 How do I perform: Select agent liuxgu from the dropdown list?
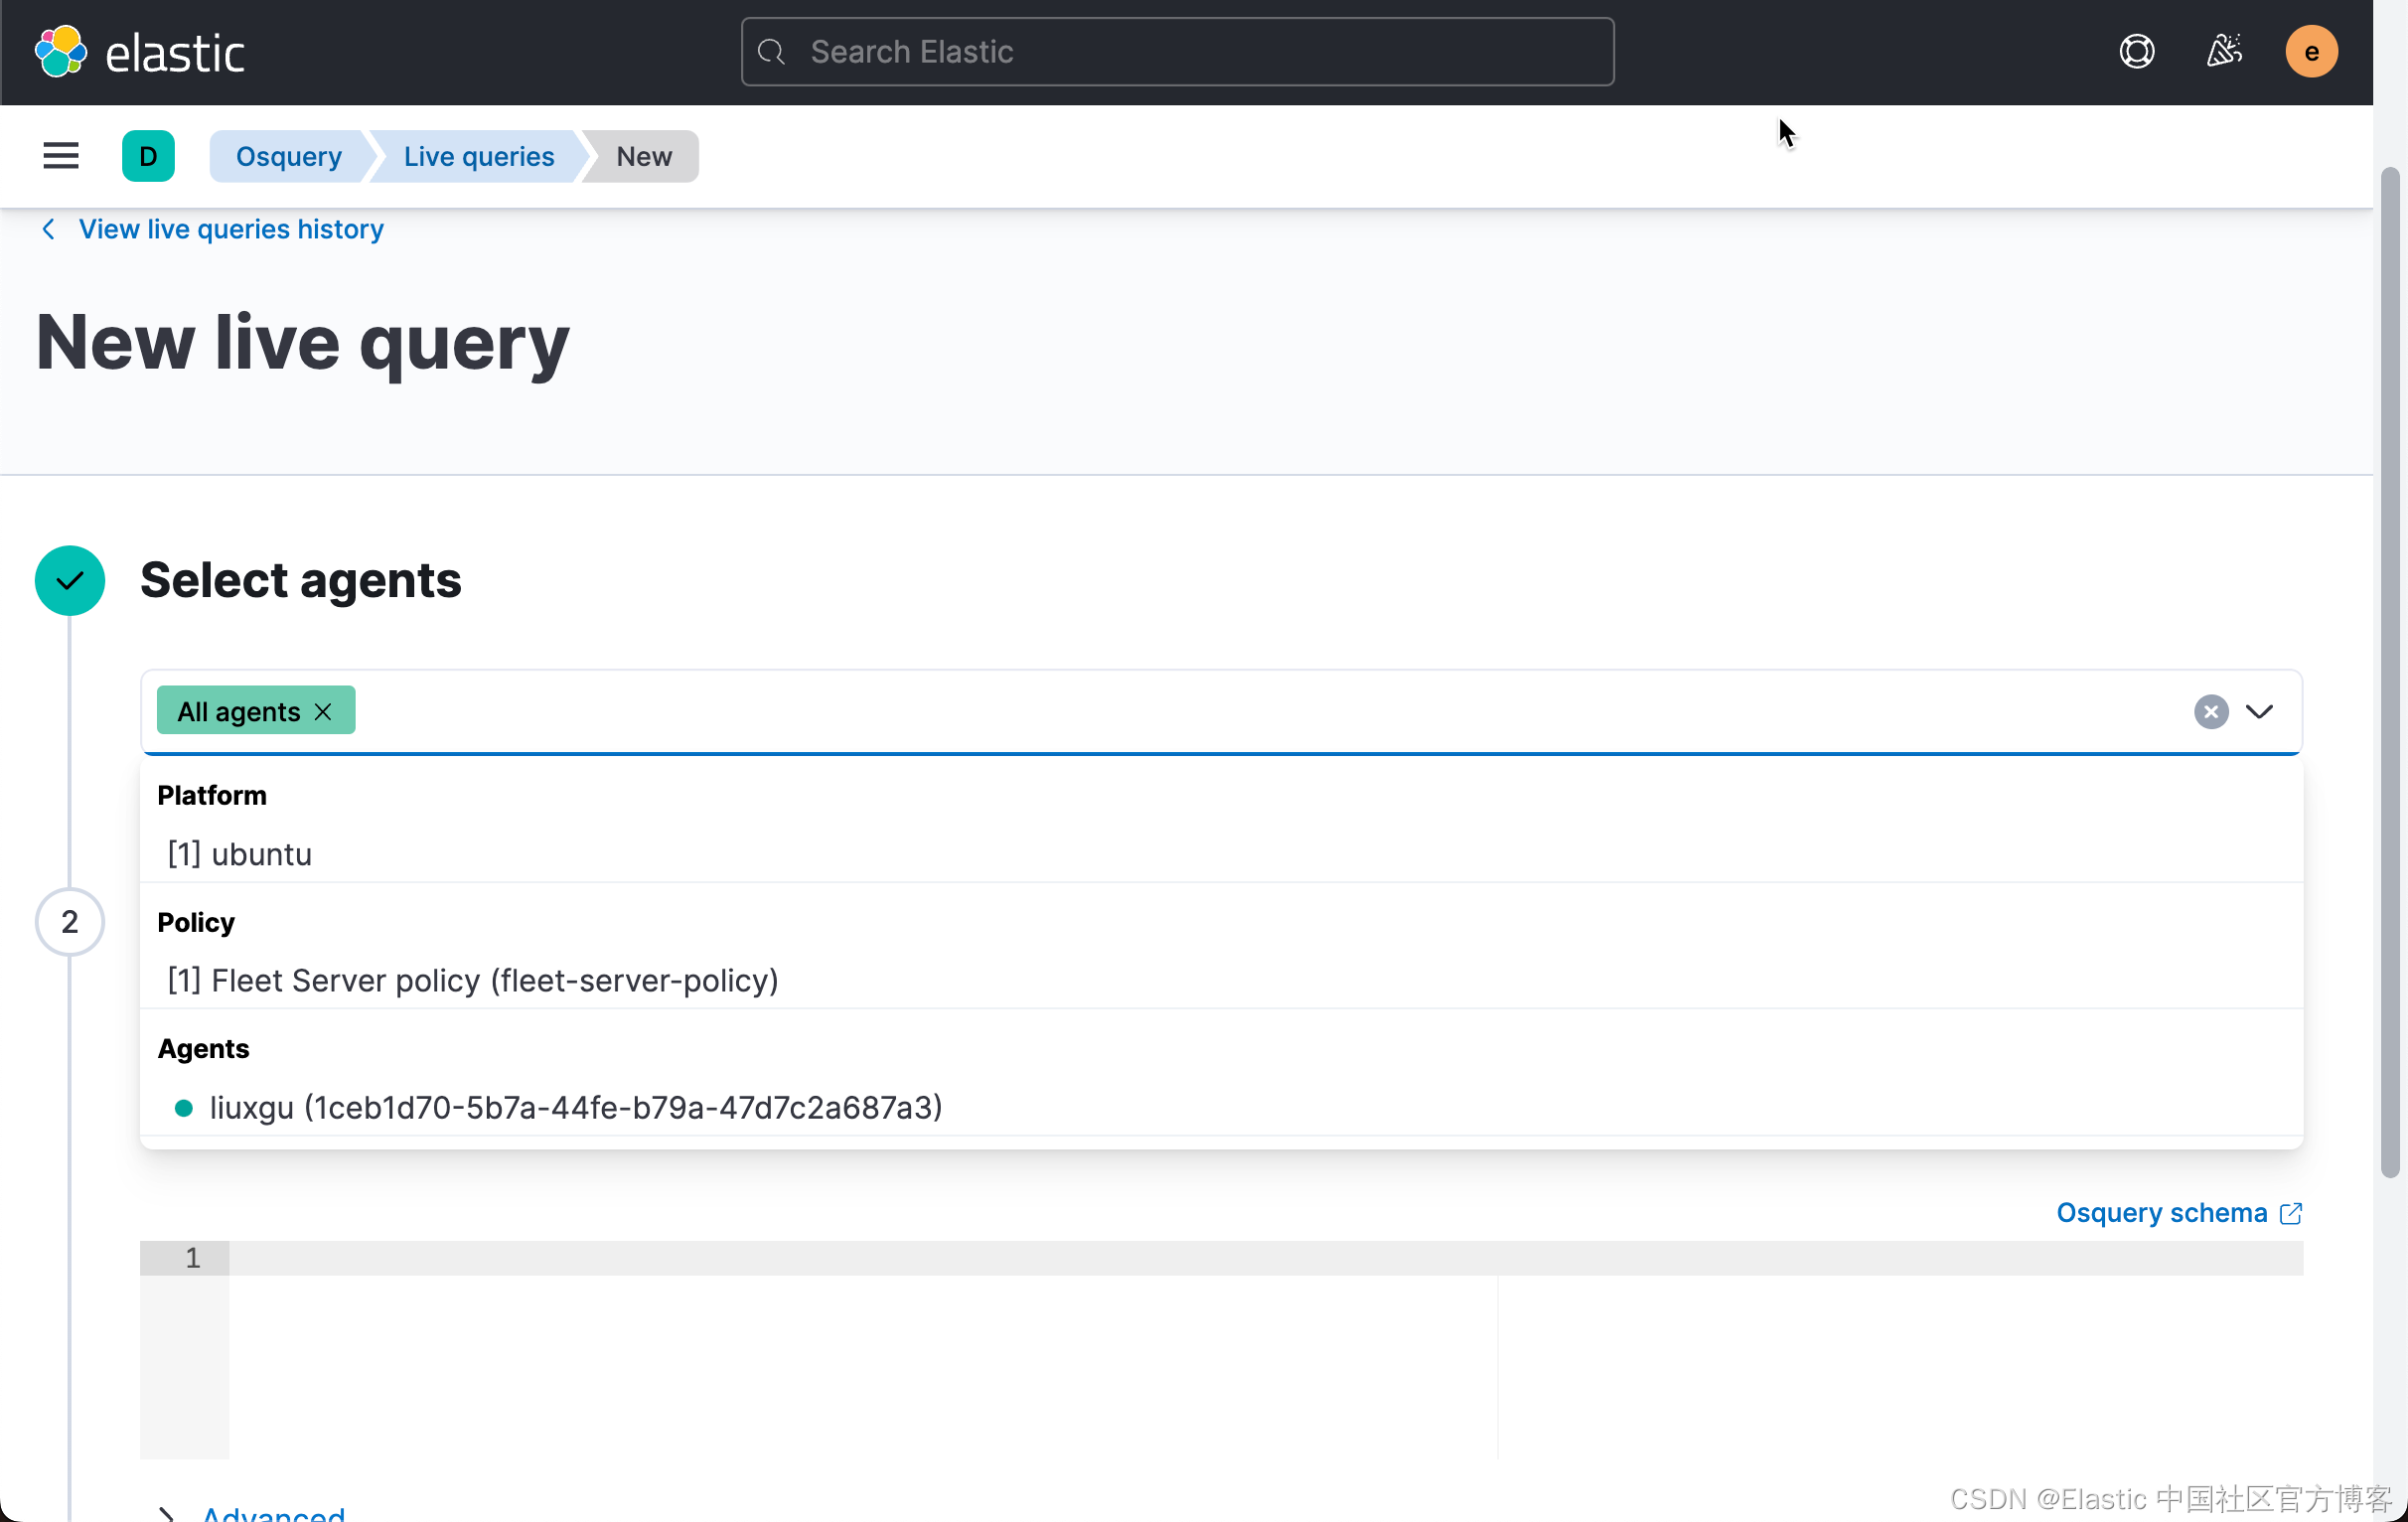(x=575, y=1108)
